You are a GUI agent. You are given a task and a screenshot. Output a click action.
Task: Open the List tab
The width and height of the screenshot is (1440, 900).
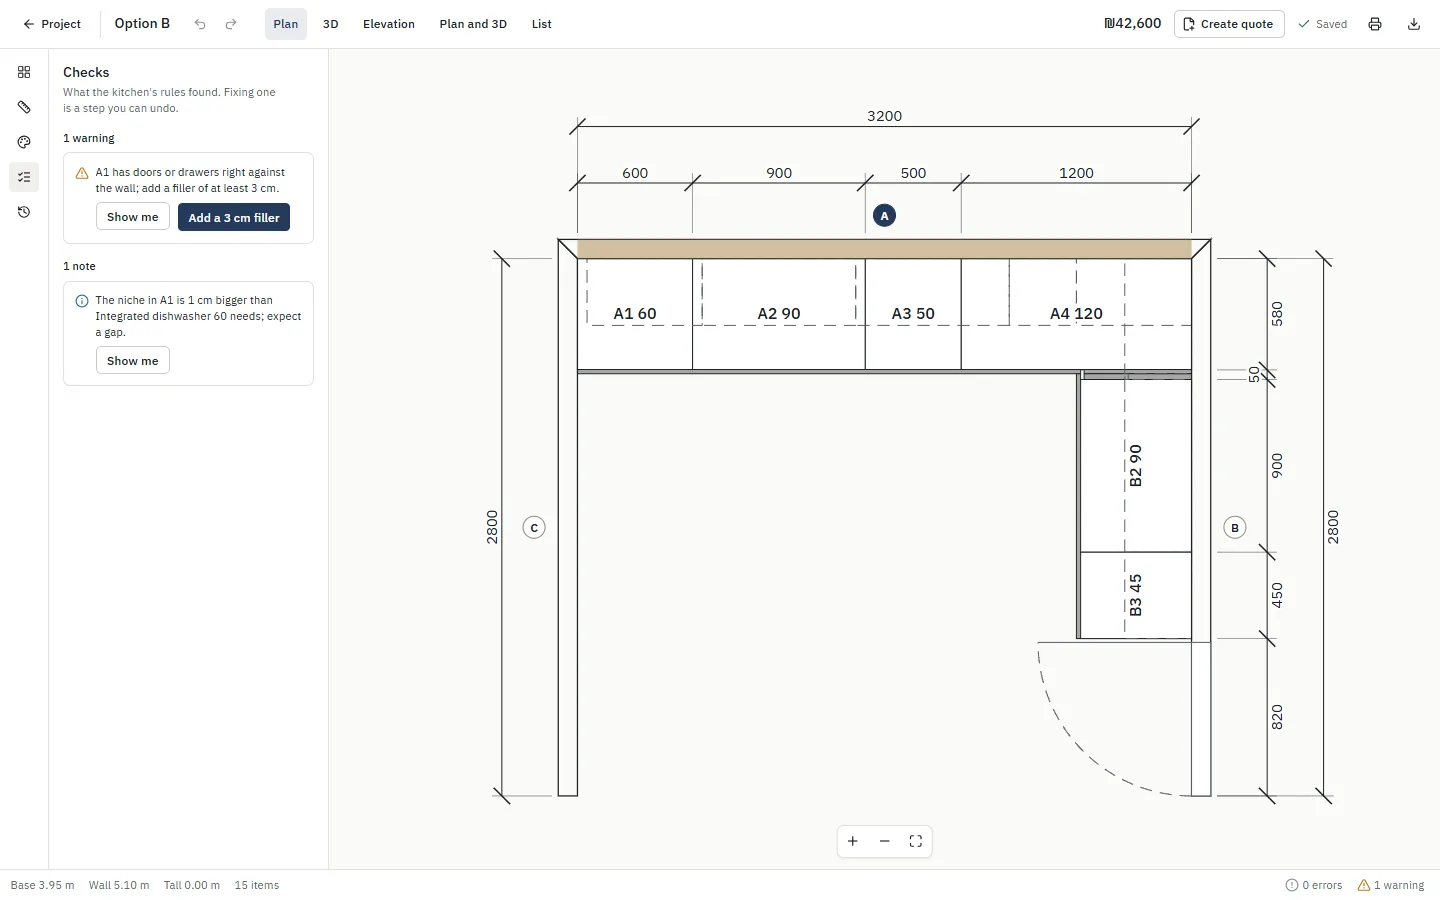coord(542,24)
